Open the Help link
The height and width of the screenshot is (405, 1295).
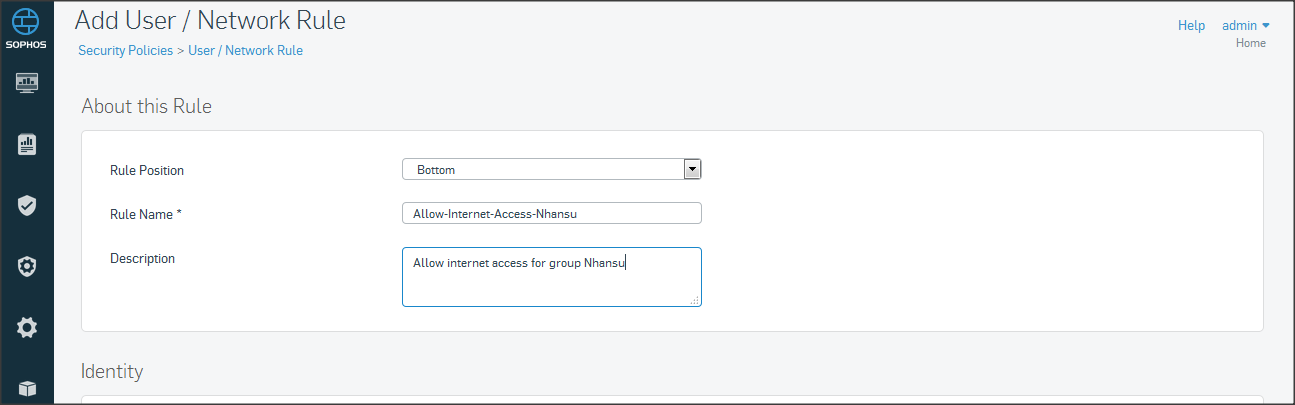pos(1191,26)
